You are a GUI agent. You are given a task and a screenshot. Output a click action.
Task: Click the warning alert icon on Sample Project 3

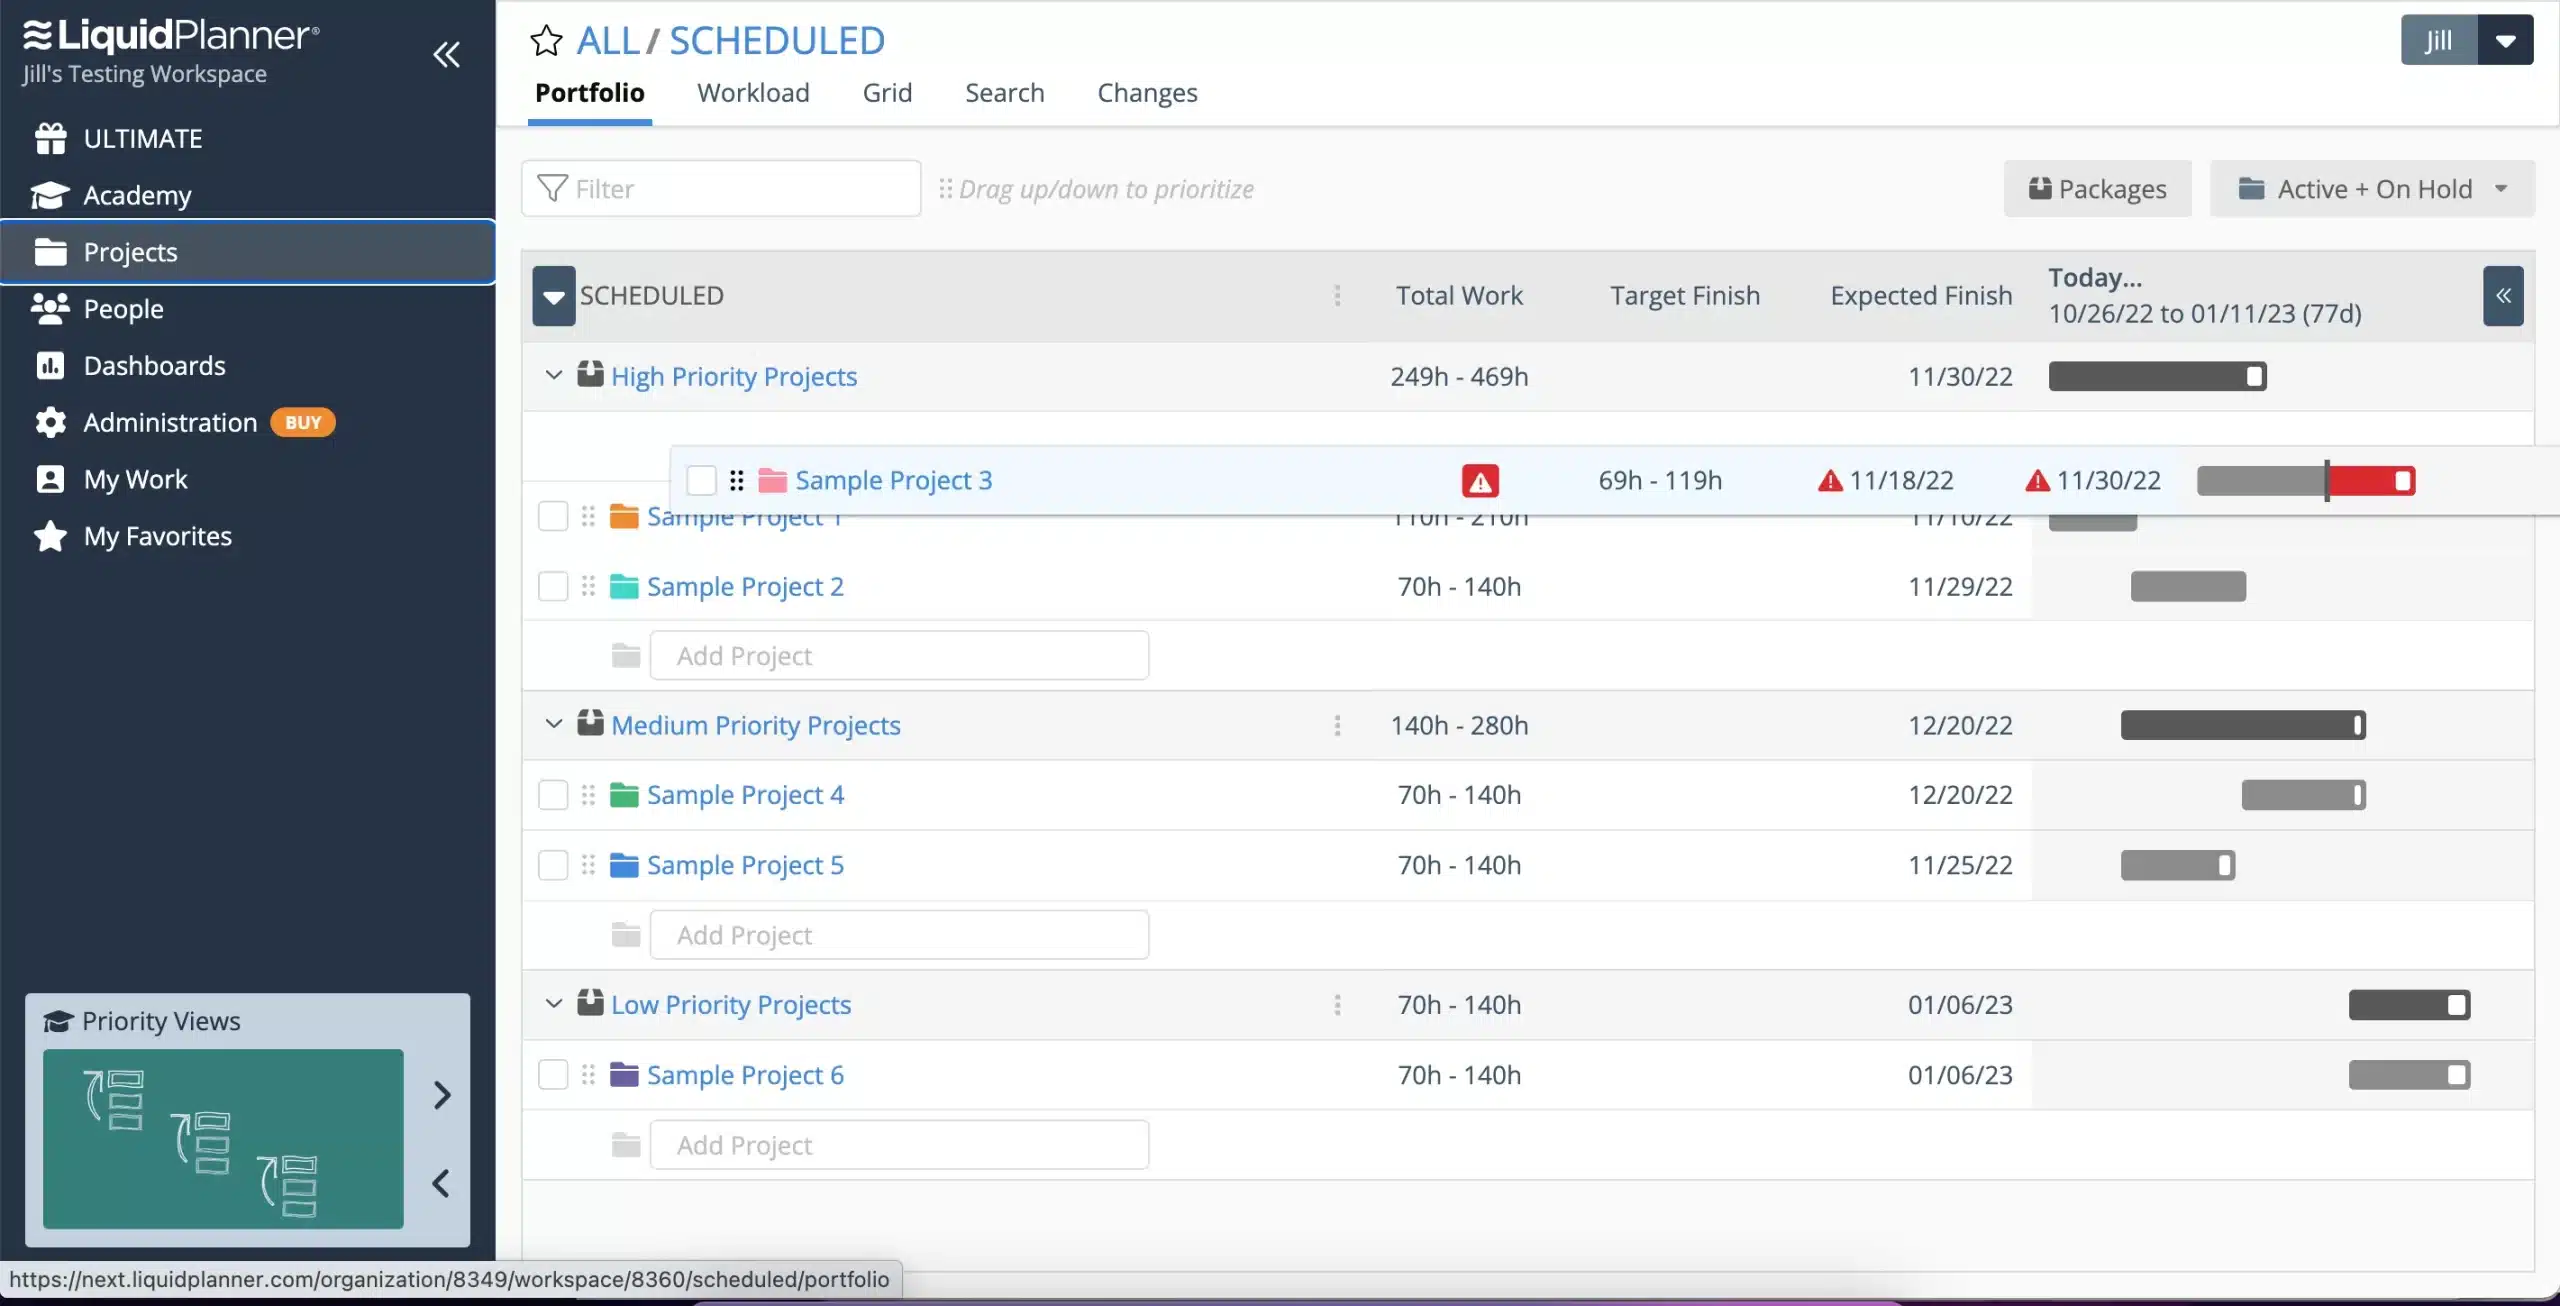pyautogui.click(x=1479, y=480)
